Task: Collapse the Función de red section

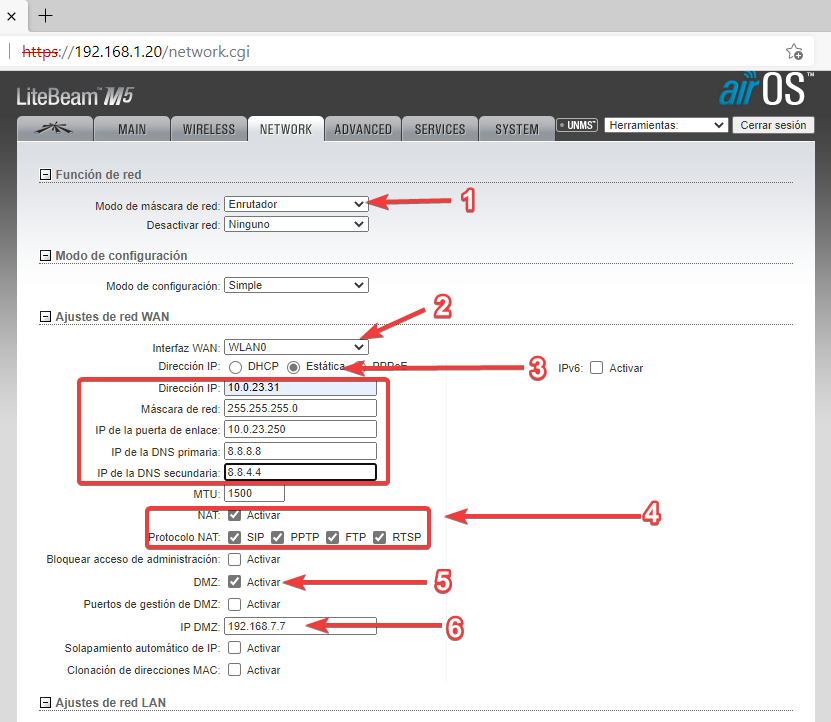Action: (45, 175)
